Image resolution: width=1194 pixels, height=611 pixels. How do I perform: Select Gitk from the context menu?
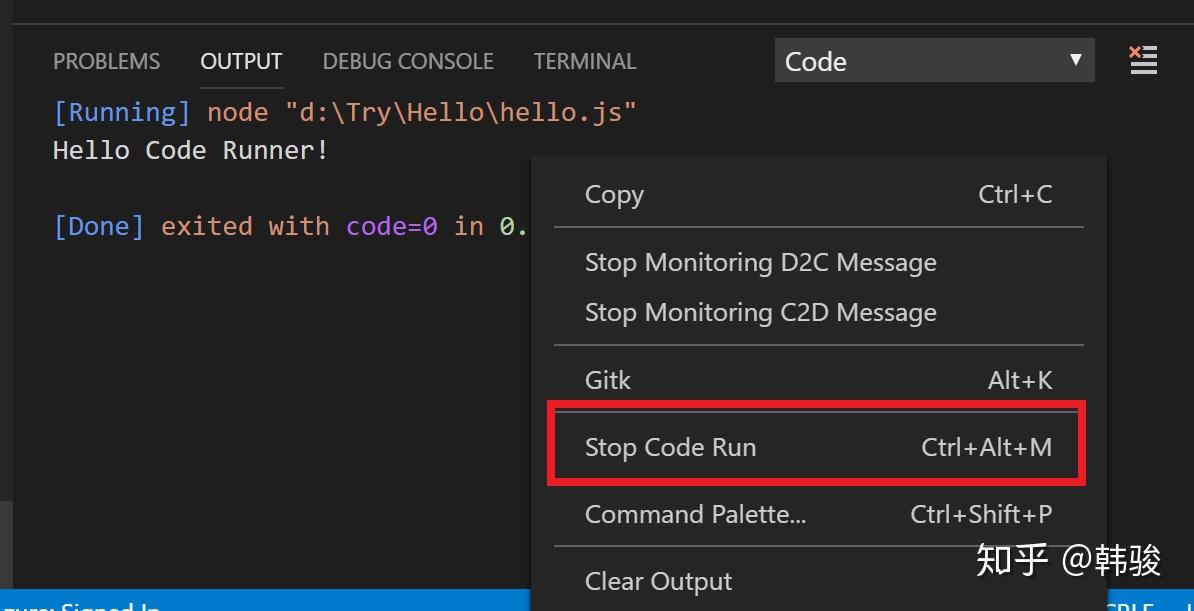click(607, 379)
